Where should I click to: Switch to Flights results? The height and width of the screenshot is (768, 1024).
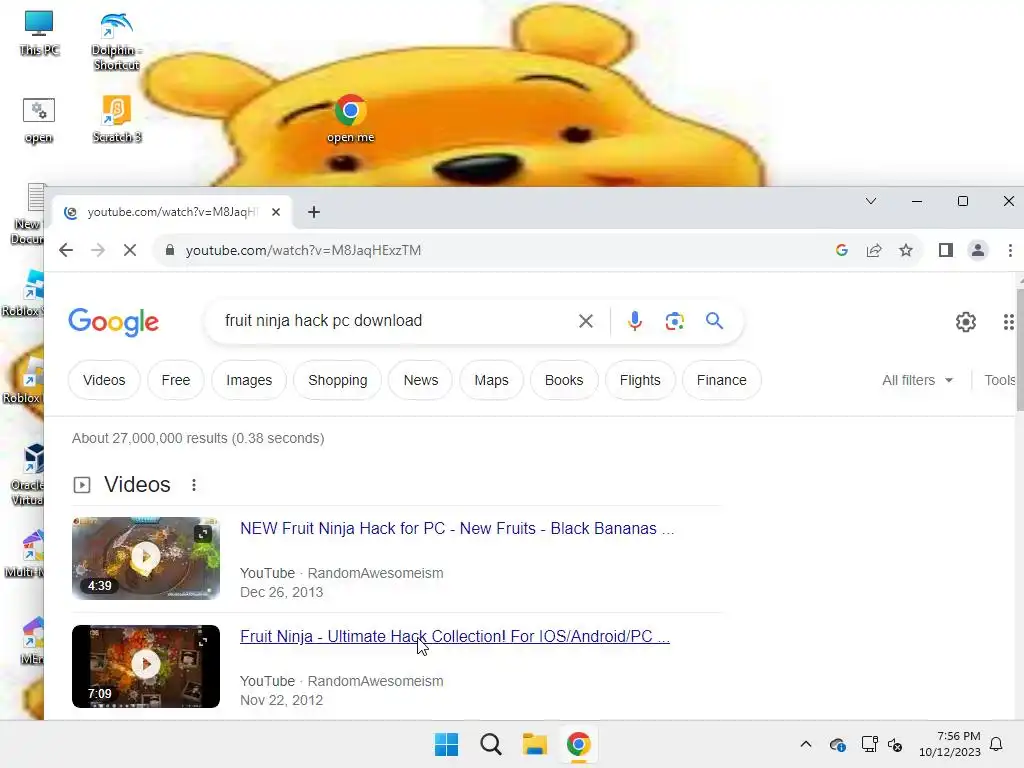pos(640,380)
